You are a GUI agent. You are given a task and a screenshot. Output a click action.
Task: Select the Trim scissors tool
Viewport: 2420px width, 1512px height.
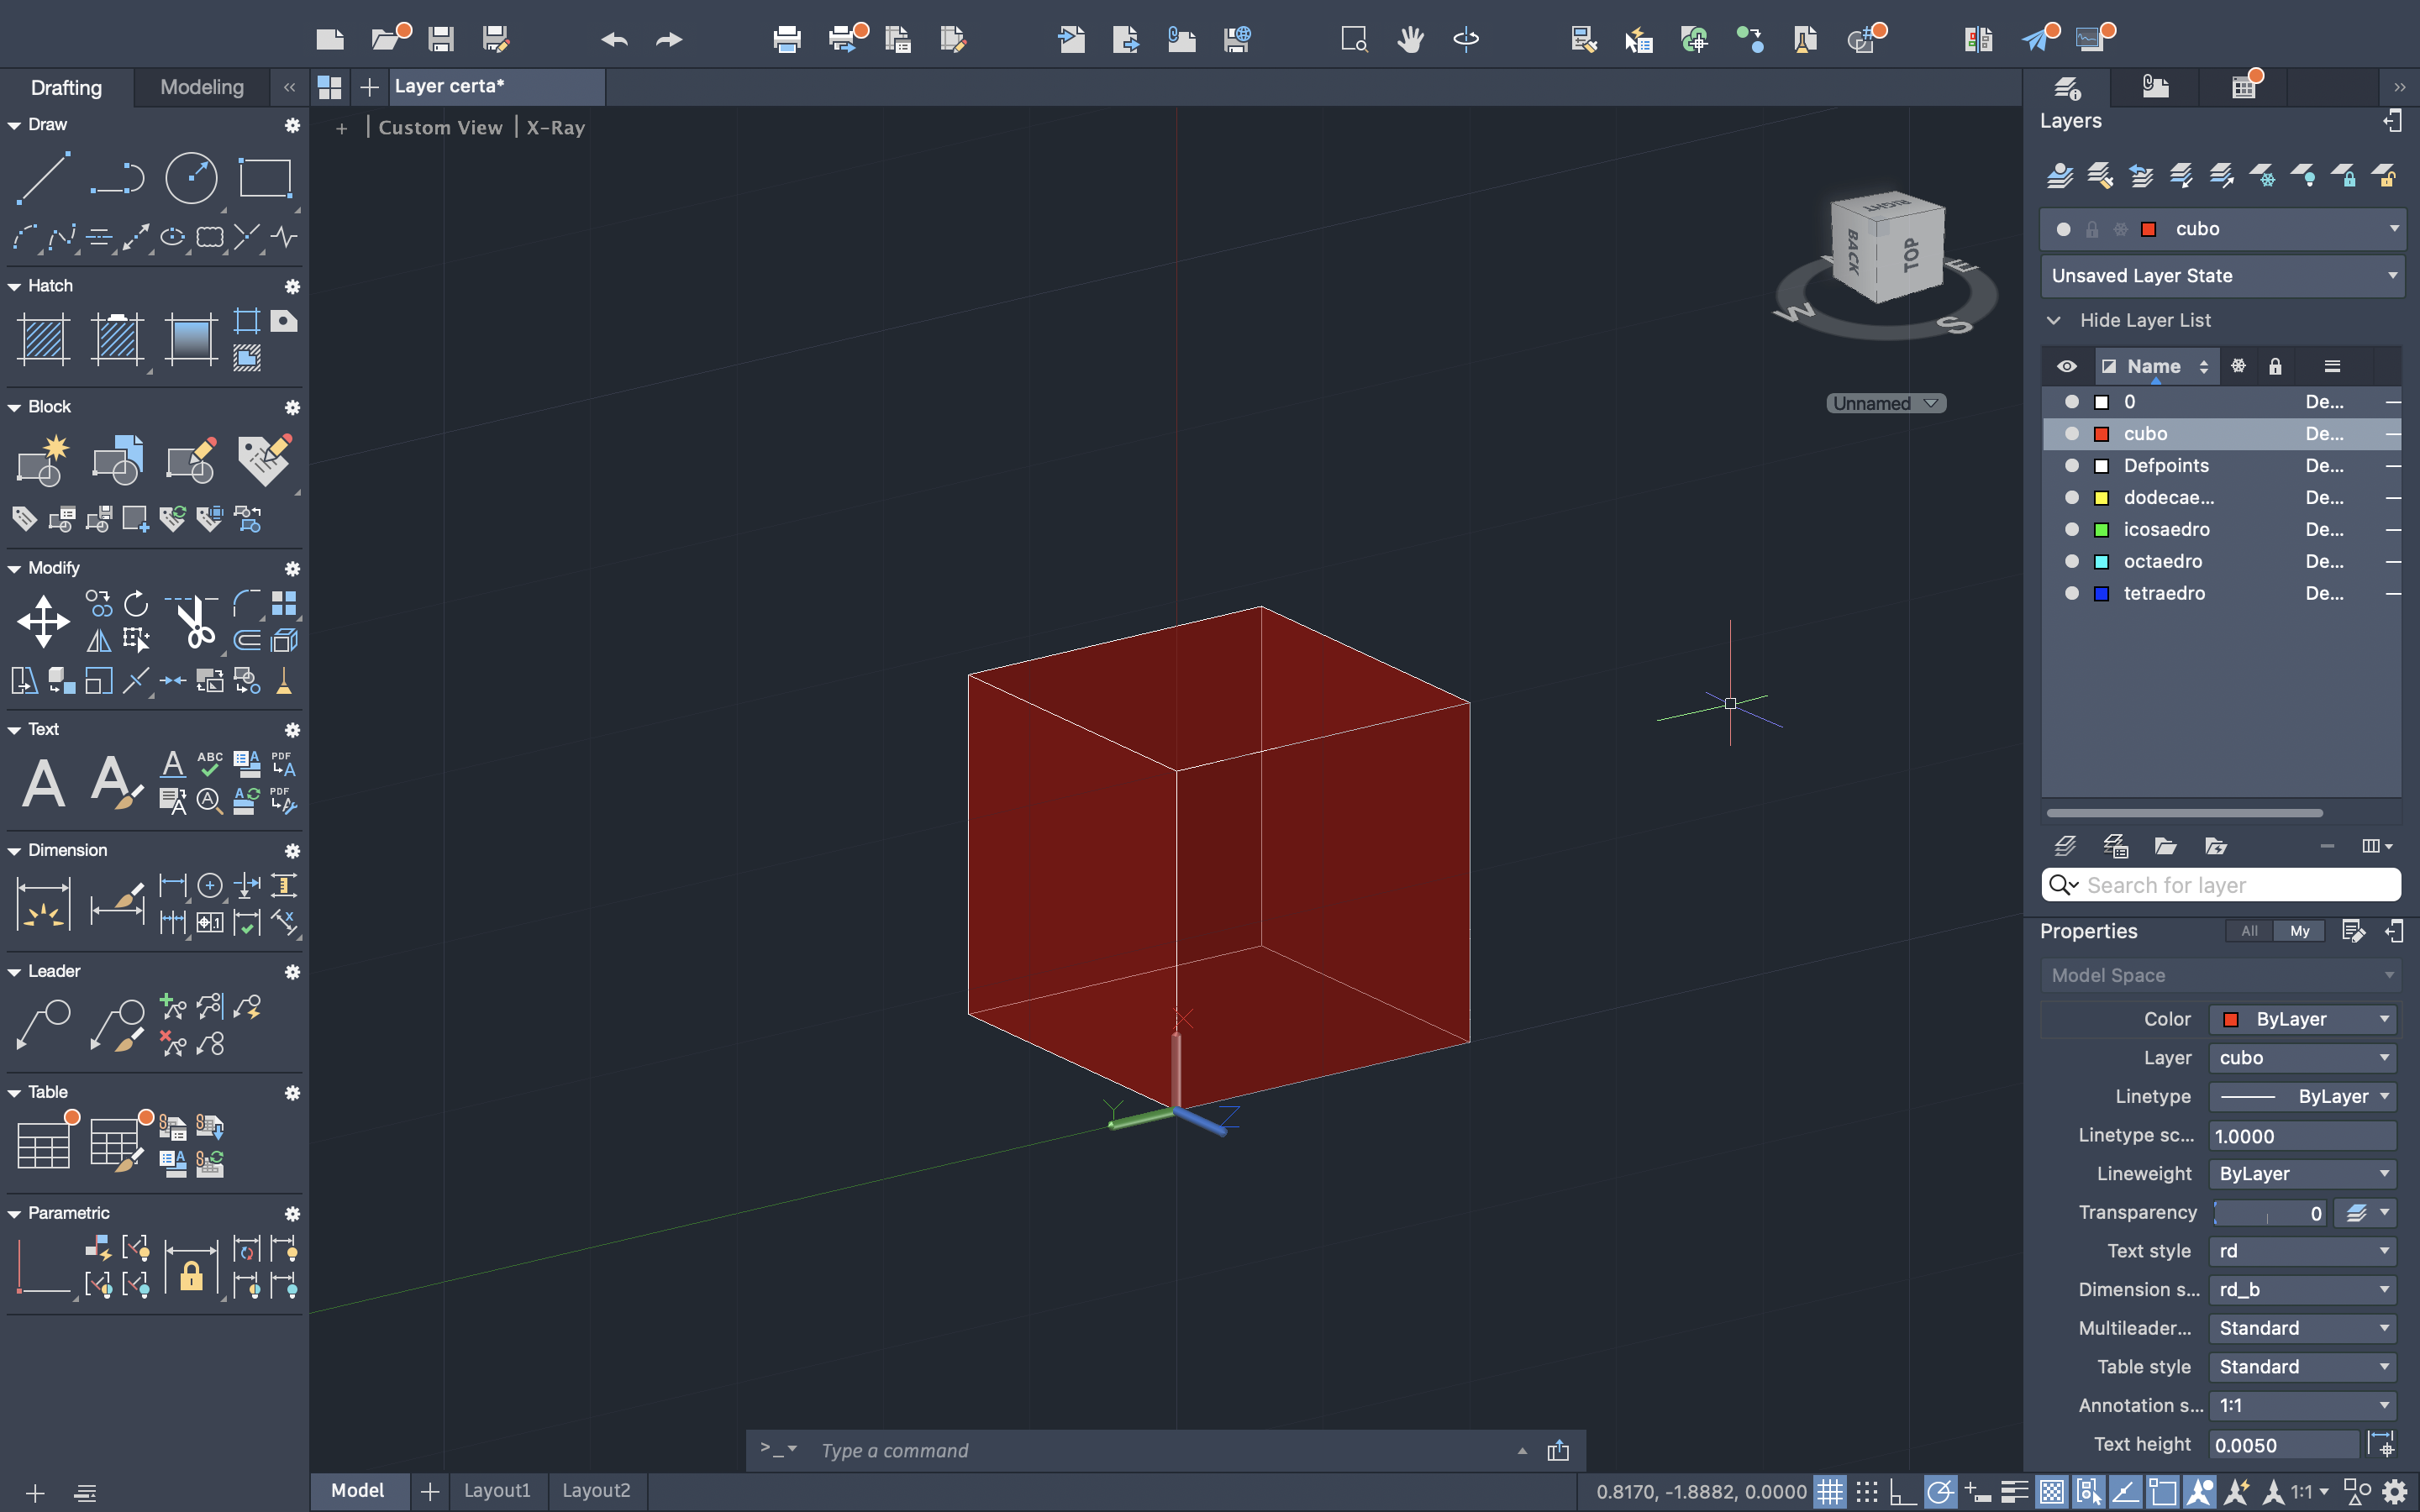click(x=194, y=621)
